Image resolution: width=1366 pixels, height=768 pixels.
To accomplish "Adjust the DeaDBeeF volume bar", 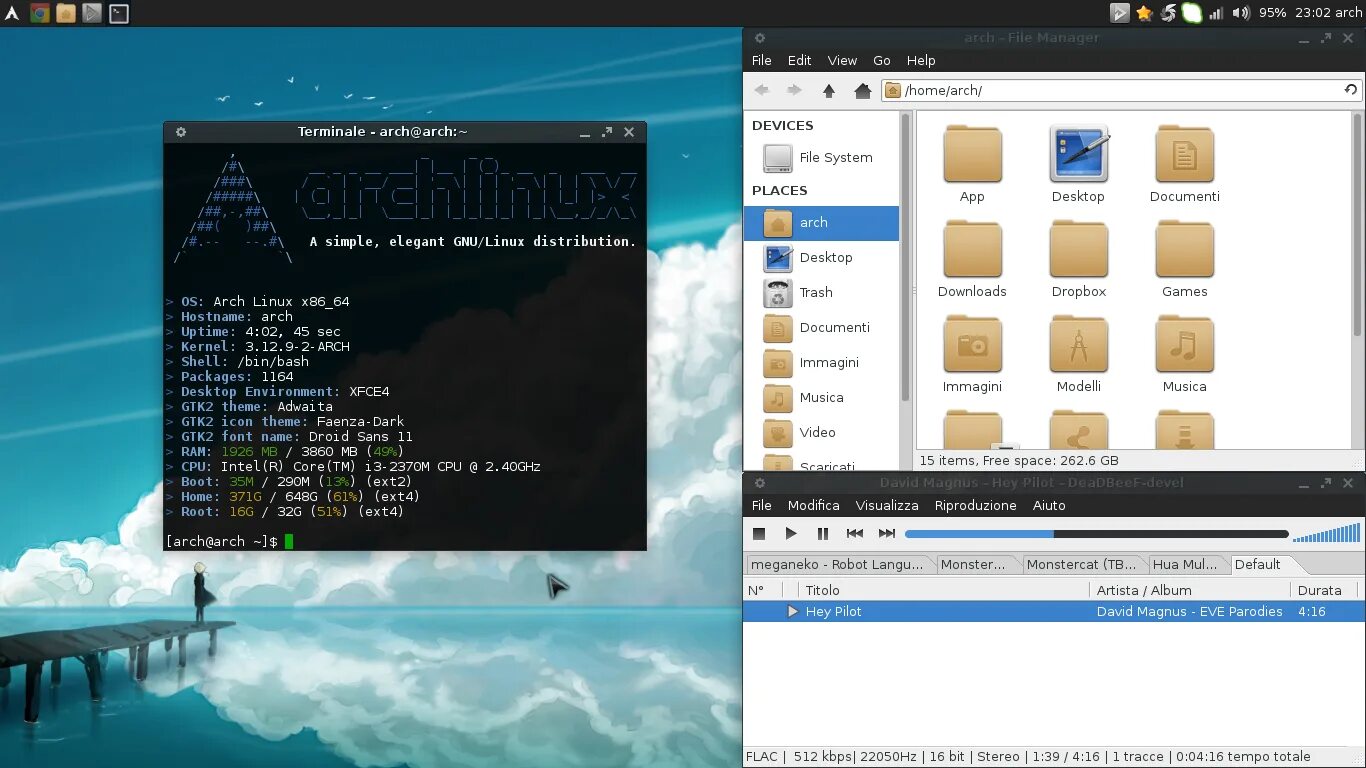I will [x=1327, y=533].
